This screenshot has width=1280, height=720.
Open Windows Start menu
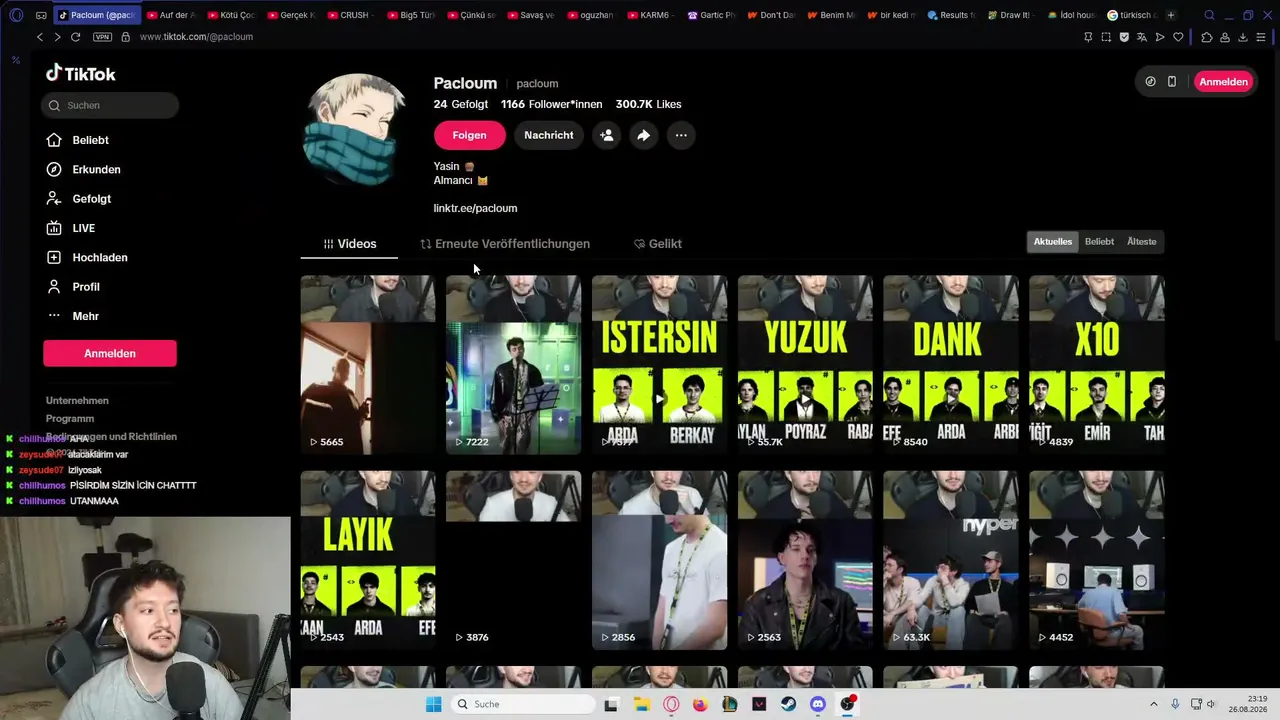coord(433,704)
